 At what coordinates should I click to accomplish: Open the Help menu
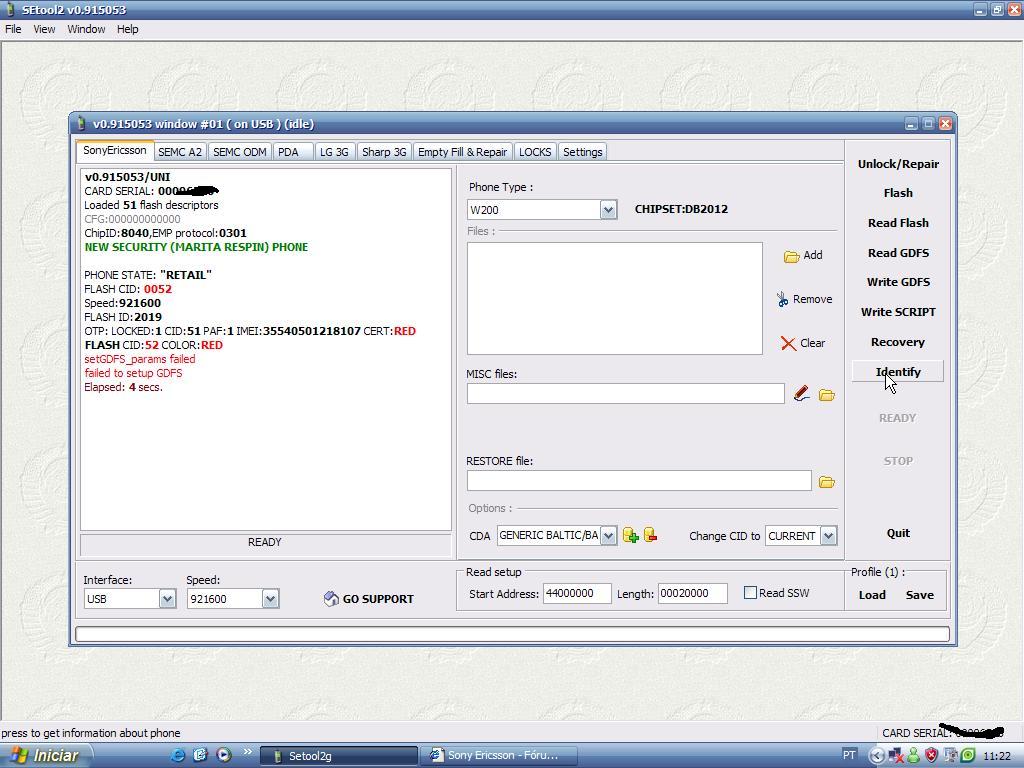127,29
